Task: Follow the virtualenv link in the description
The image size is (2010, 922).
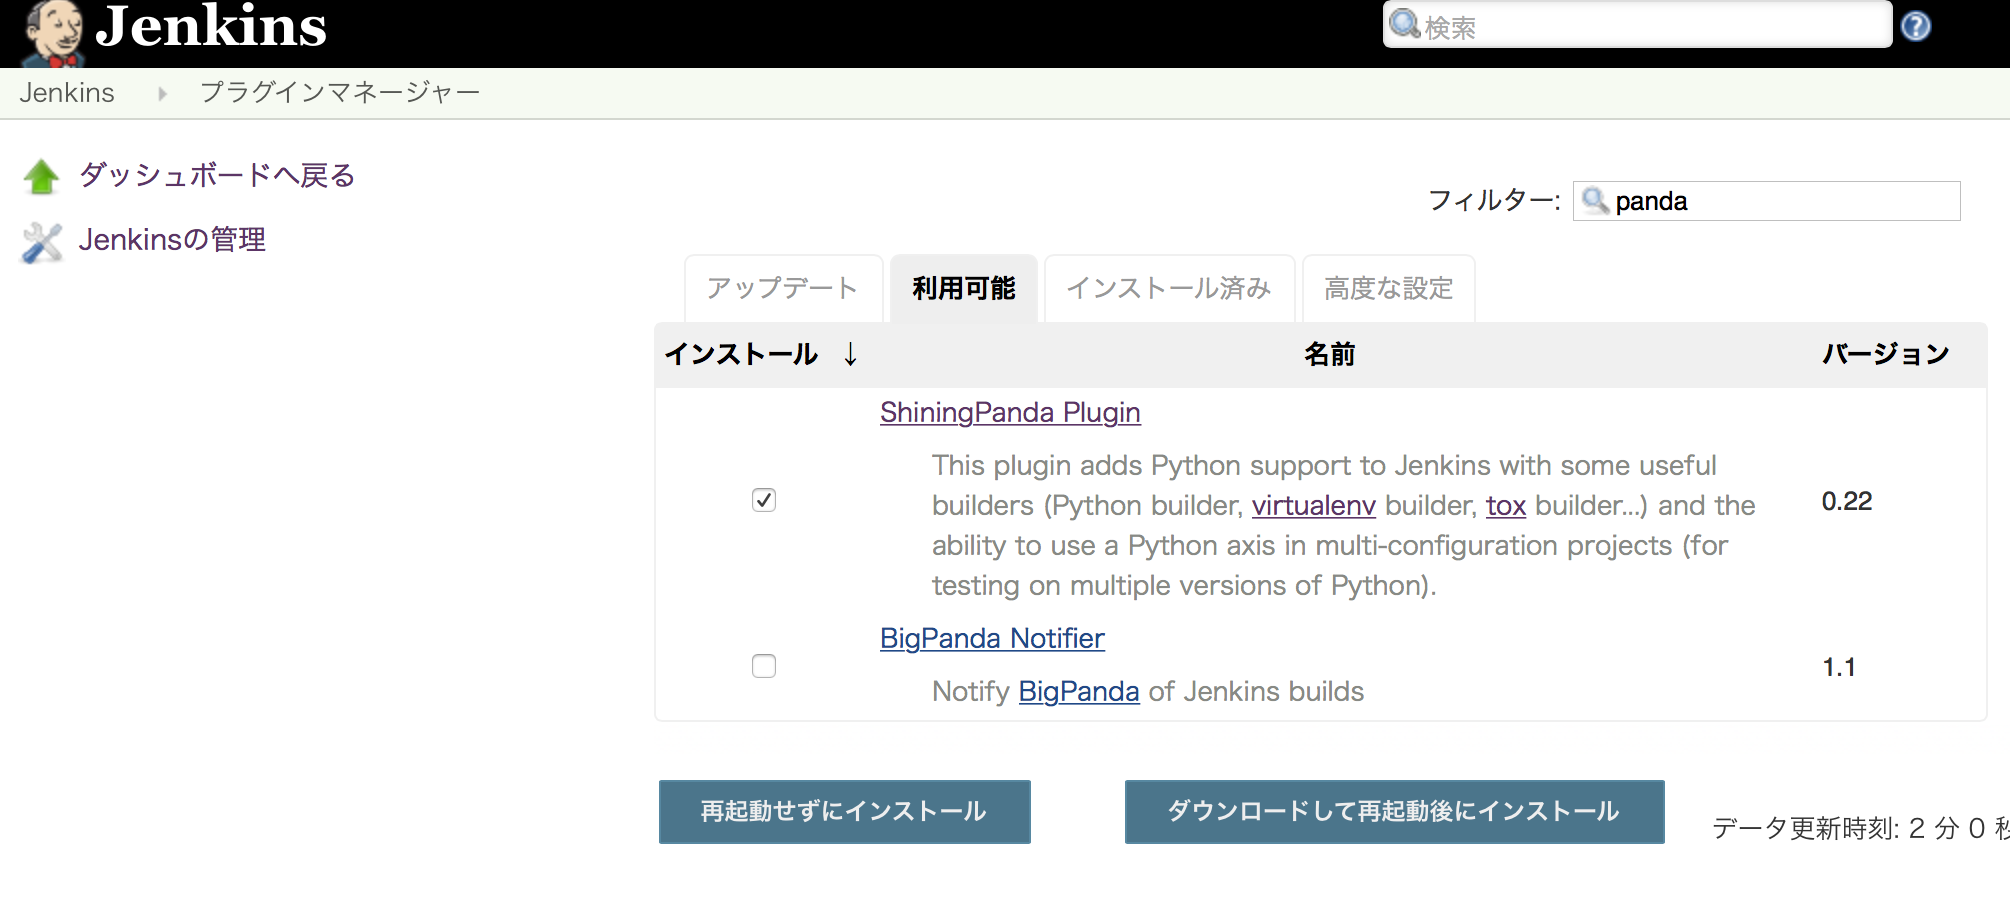Action: (1313, 506)
